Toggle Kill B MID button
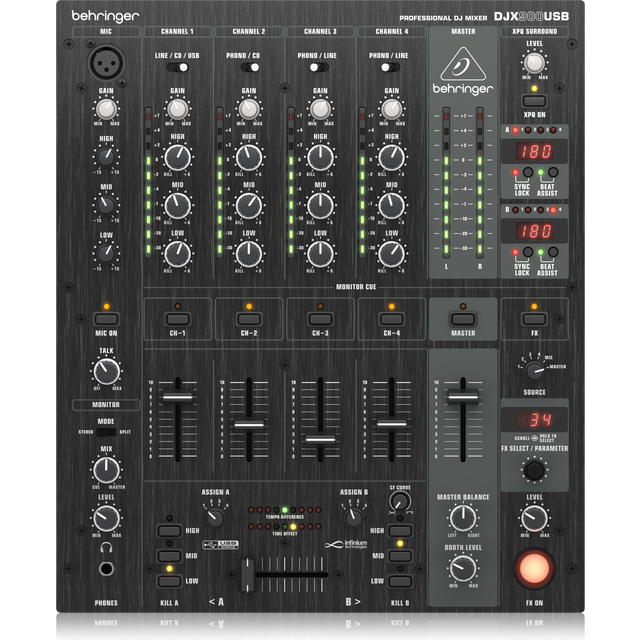The image size is (640, 640). coord(400,556)
